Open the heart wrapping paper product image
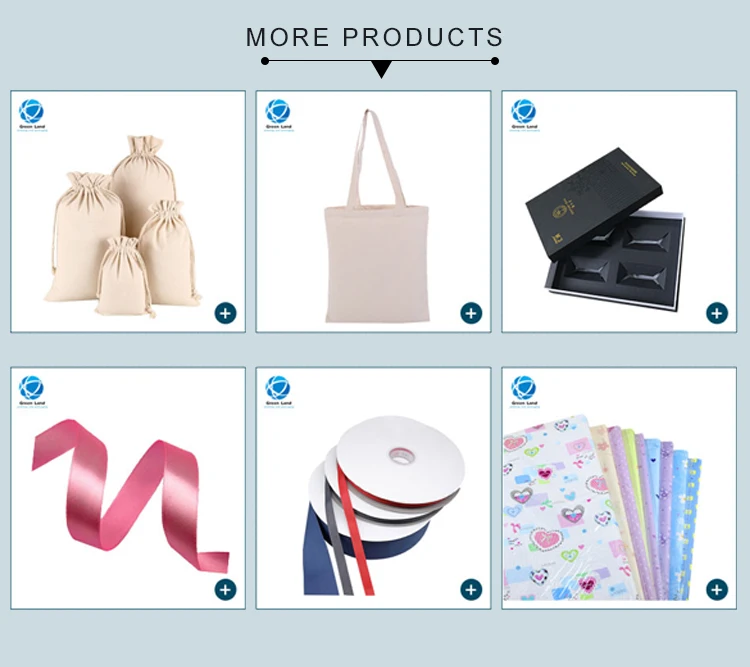The height and width of the screenshot is (667, 750). pos(602,507)
